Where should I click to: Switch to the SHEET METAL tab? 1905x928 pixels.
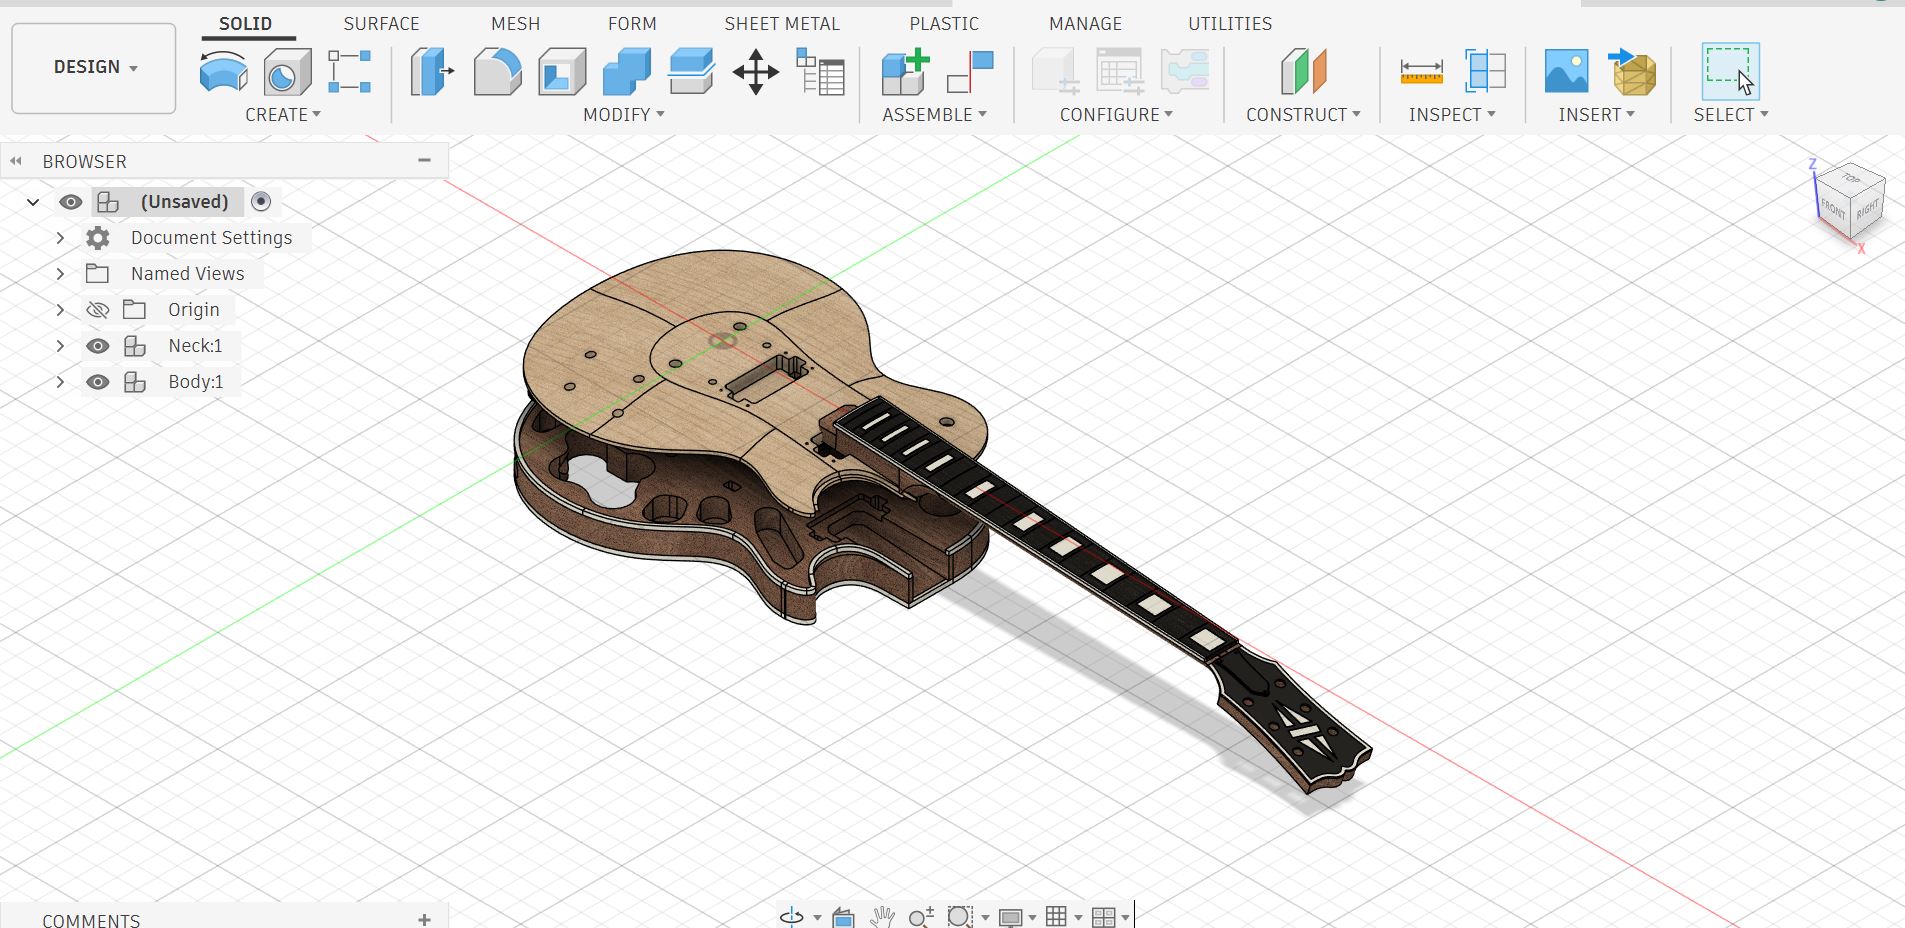[x=782, y=24]
